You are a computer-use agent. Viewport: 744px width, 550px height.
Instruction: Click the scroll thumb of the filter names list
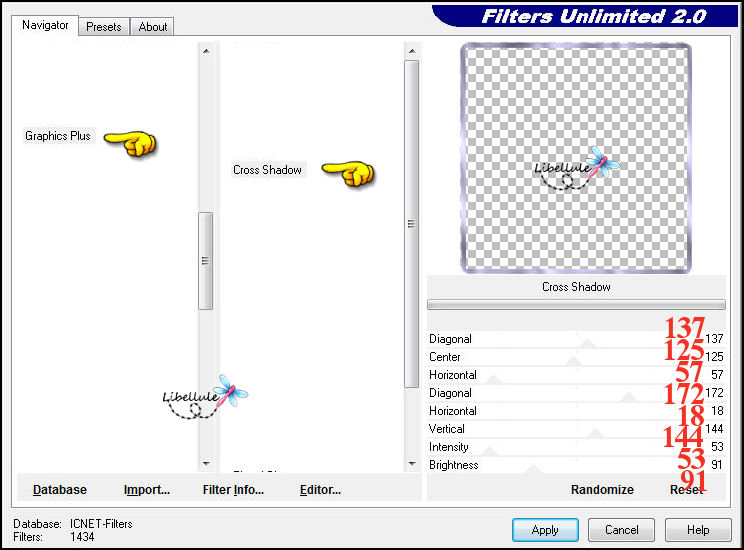coord(411,224)
